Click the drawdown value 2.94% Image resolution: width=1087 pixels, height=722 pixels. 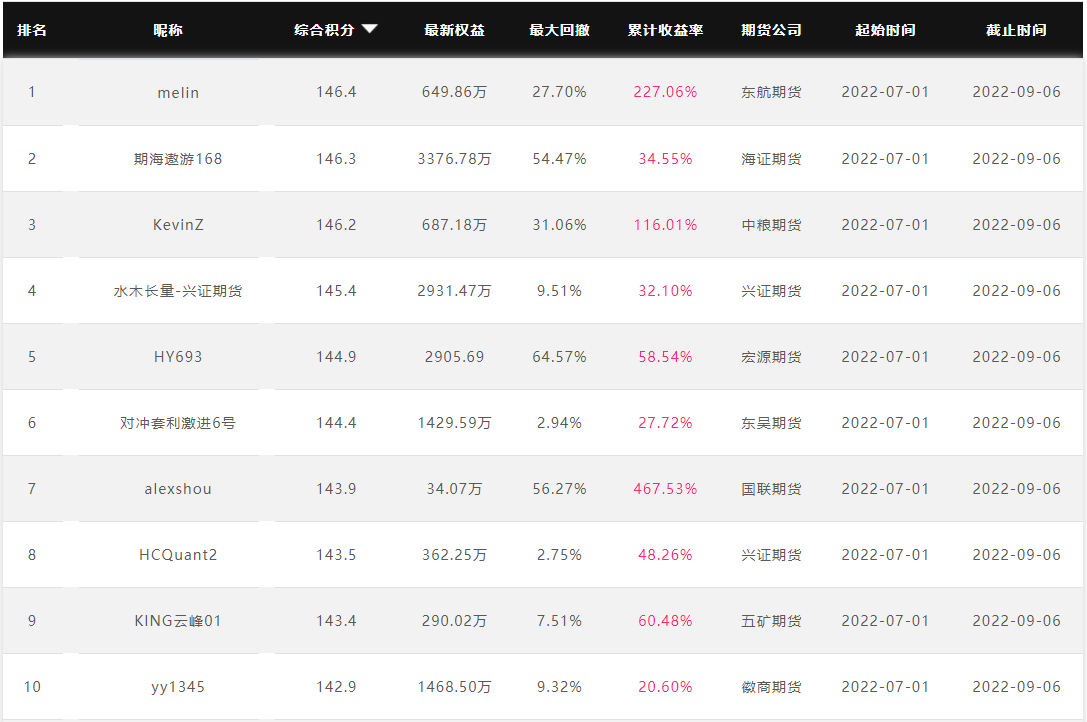559,422
